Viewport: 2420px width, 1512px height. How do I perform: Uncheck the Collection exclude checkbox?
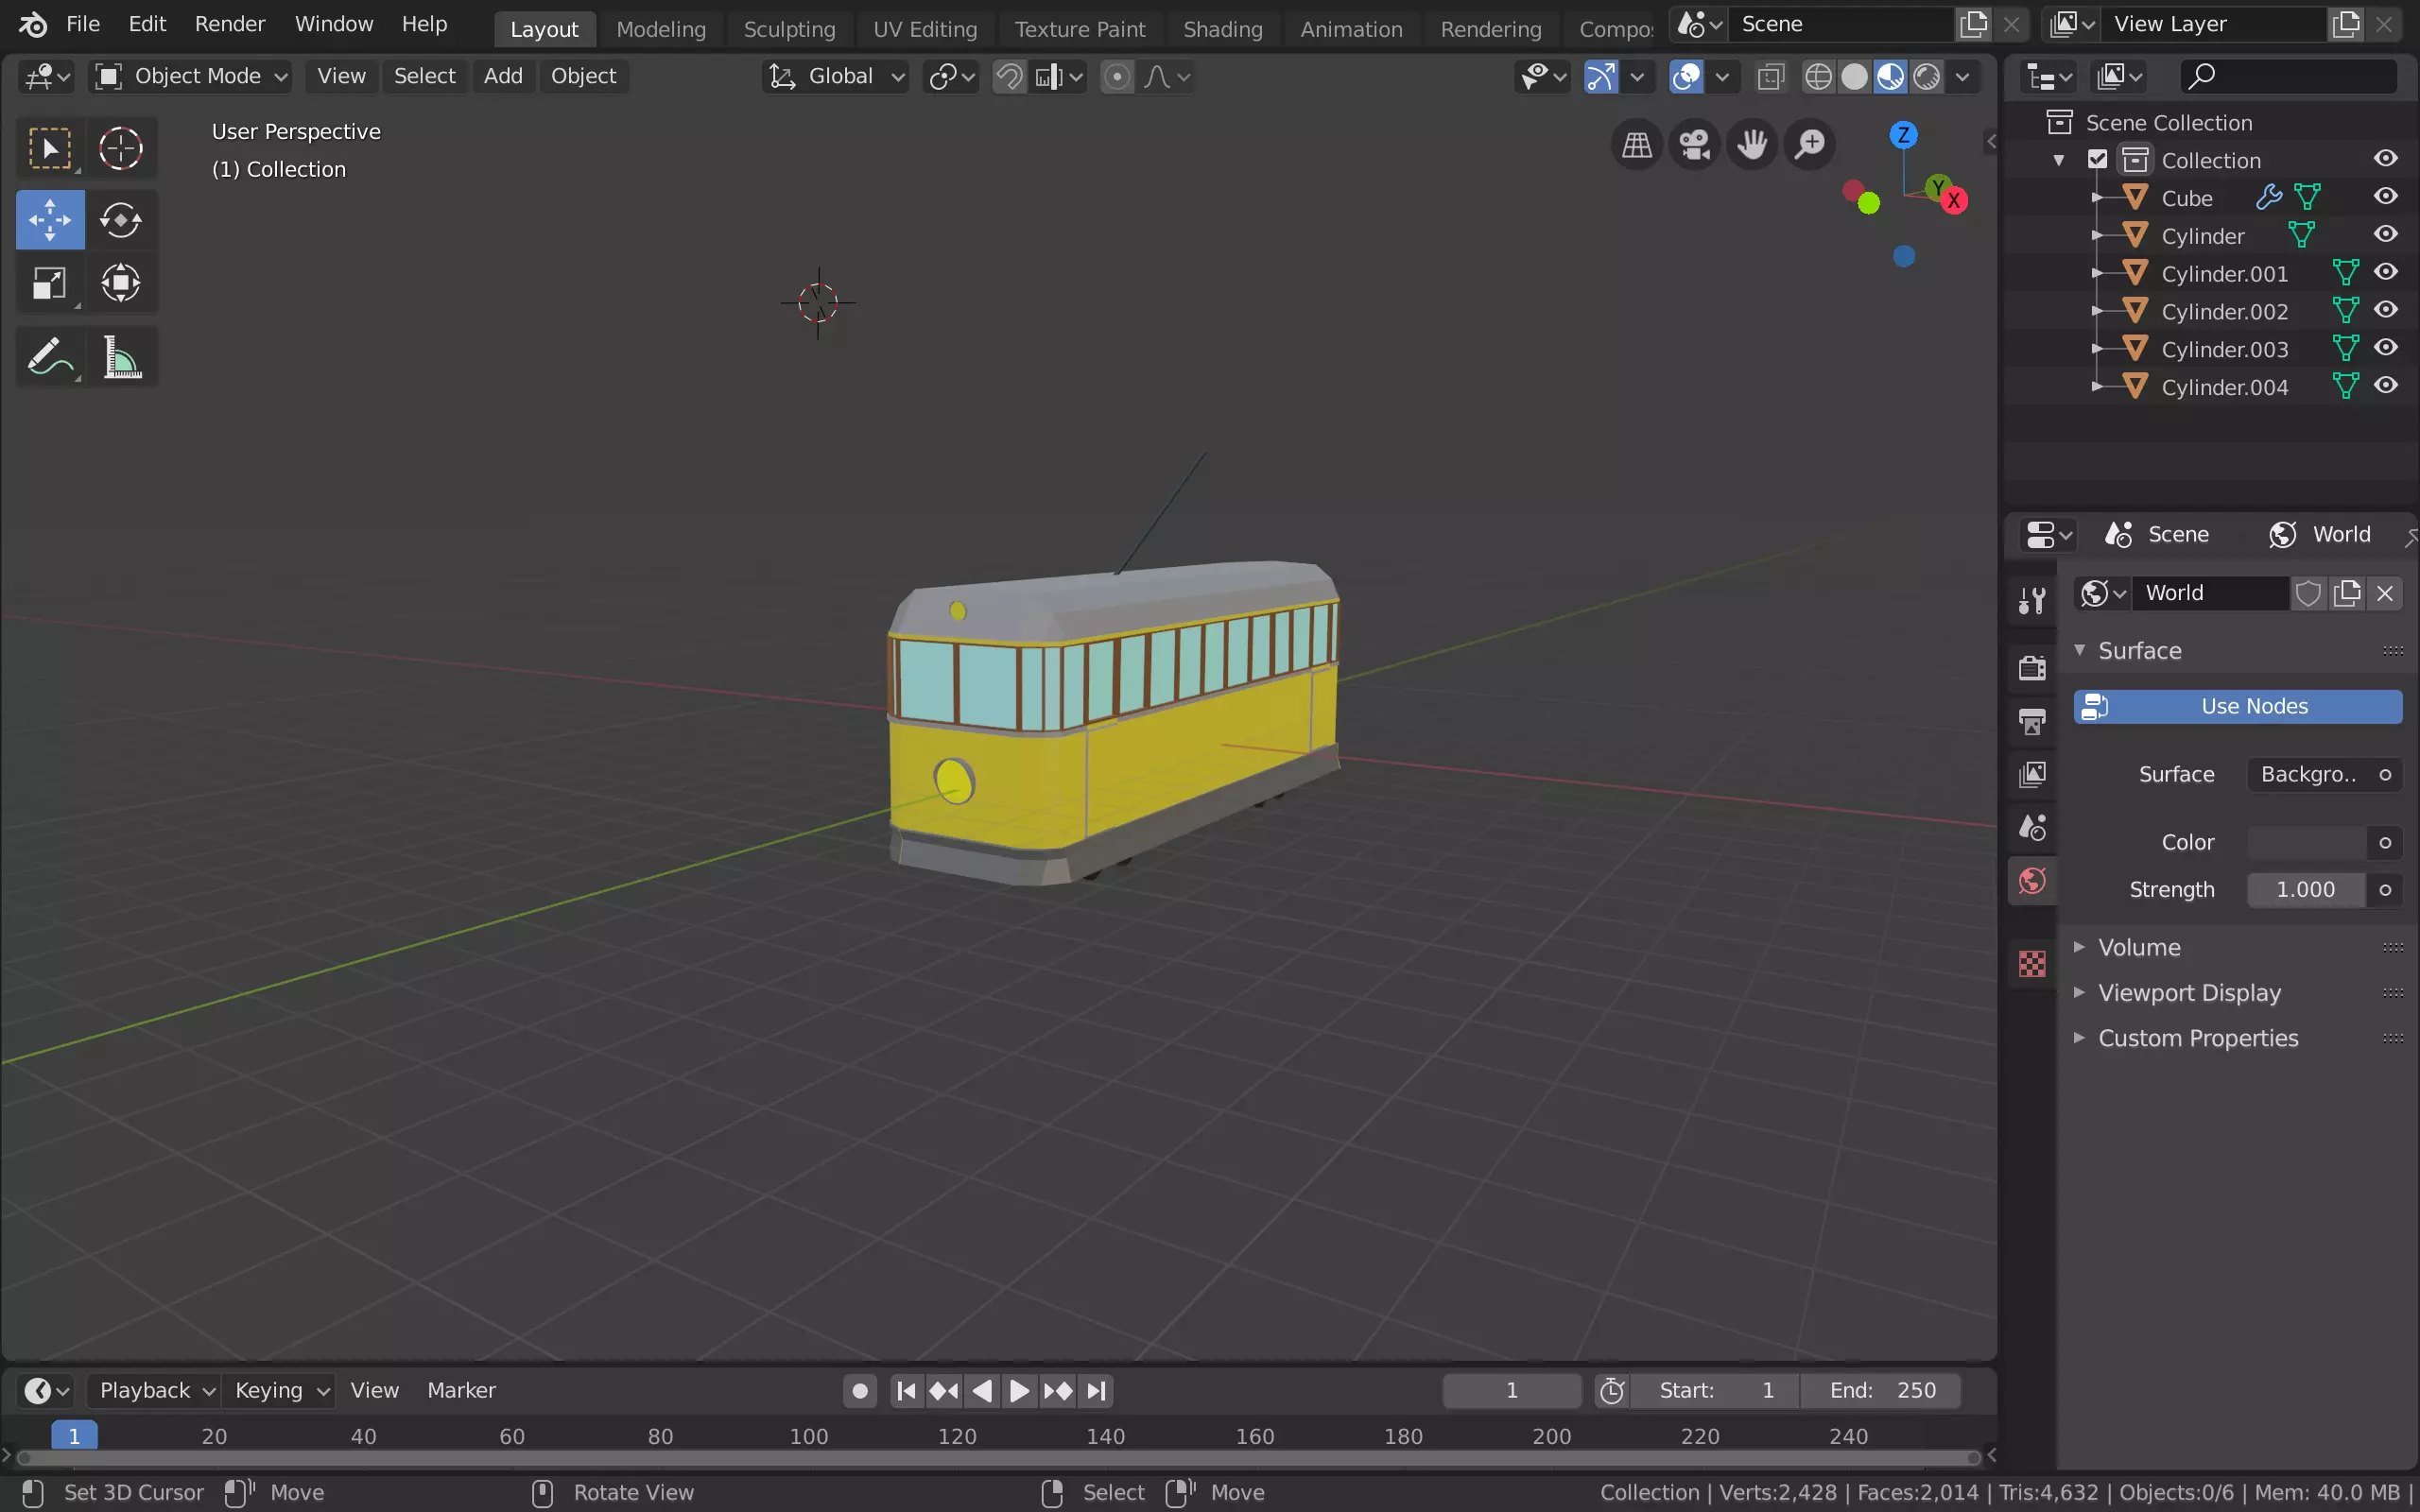coord(2097,160)
